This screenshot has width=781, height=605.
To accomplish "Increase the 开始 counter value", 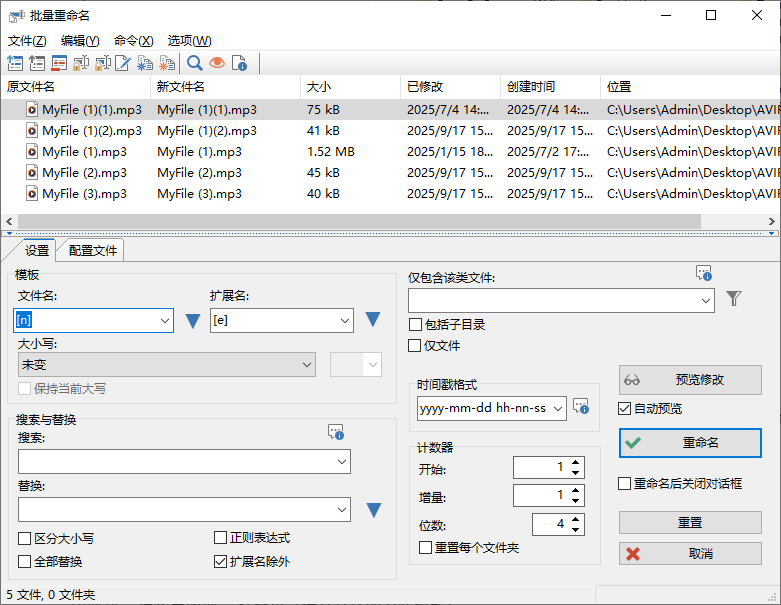I will (576, 463).
